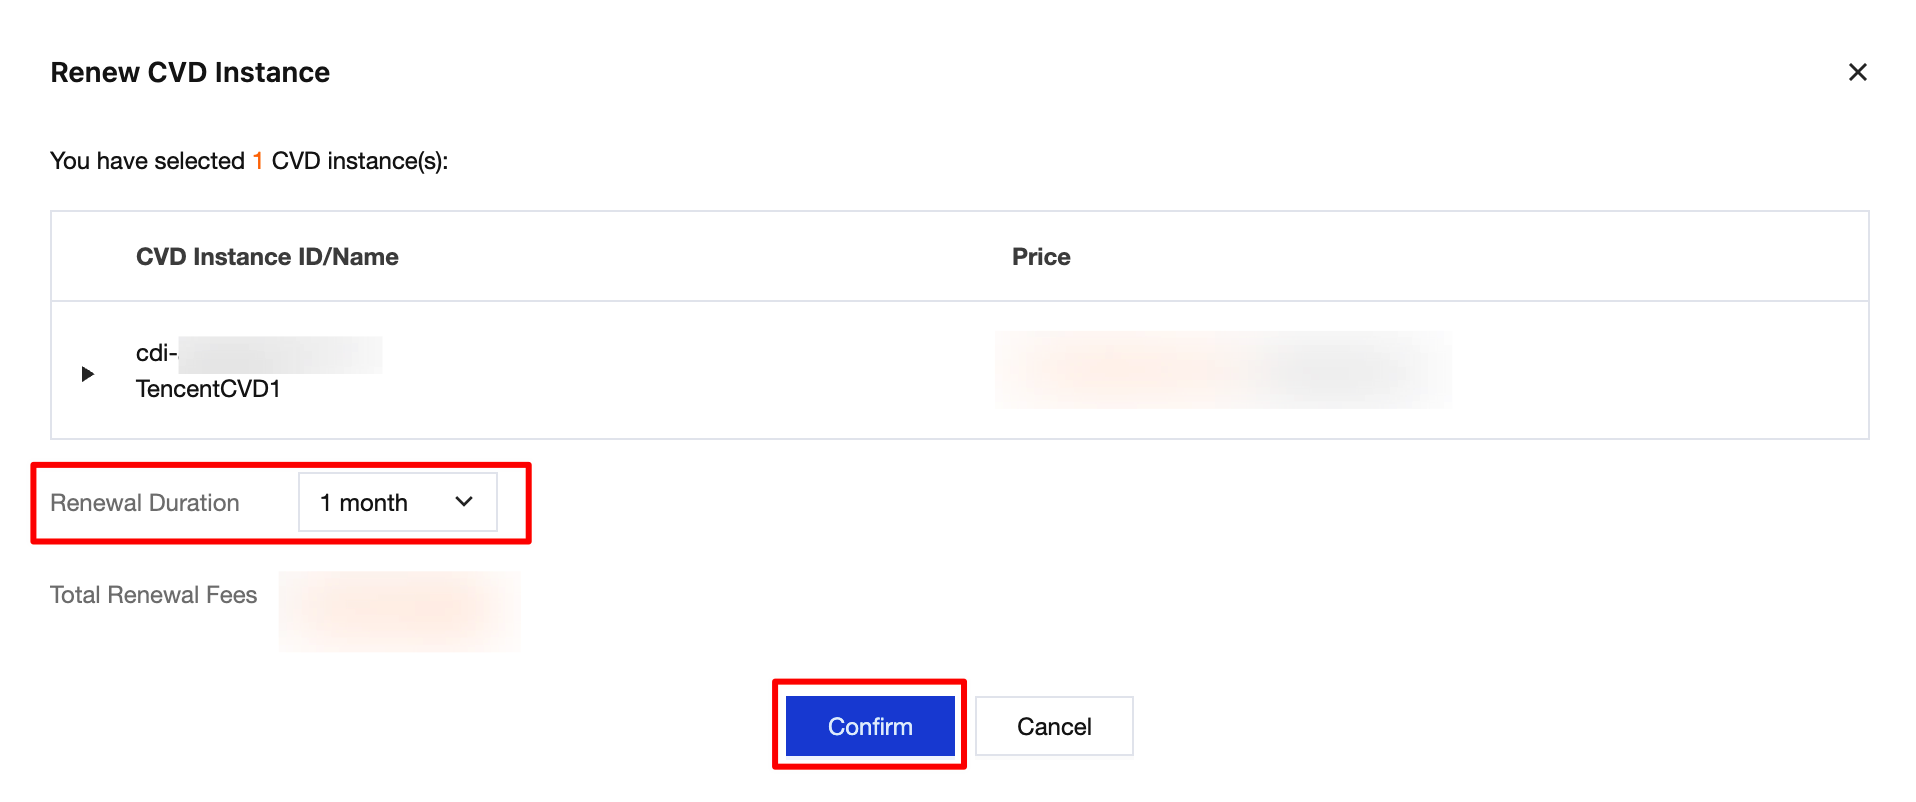Viewport: 1916px width, 802px height.
Task: Click the Renewal Duration label
Action: [x=145, y=503]
